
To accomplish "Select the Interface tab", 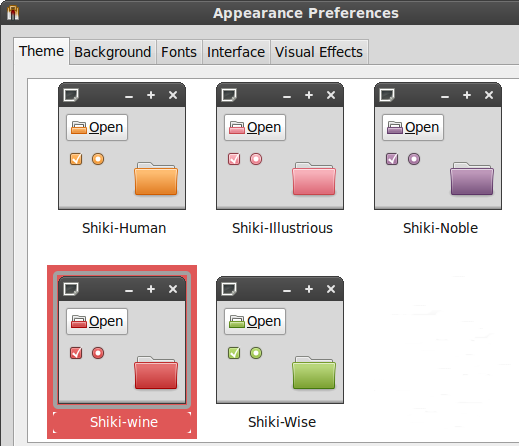I will [x=236, y=52].
